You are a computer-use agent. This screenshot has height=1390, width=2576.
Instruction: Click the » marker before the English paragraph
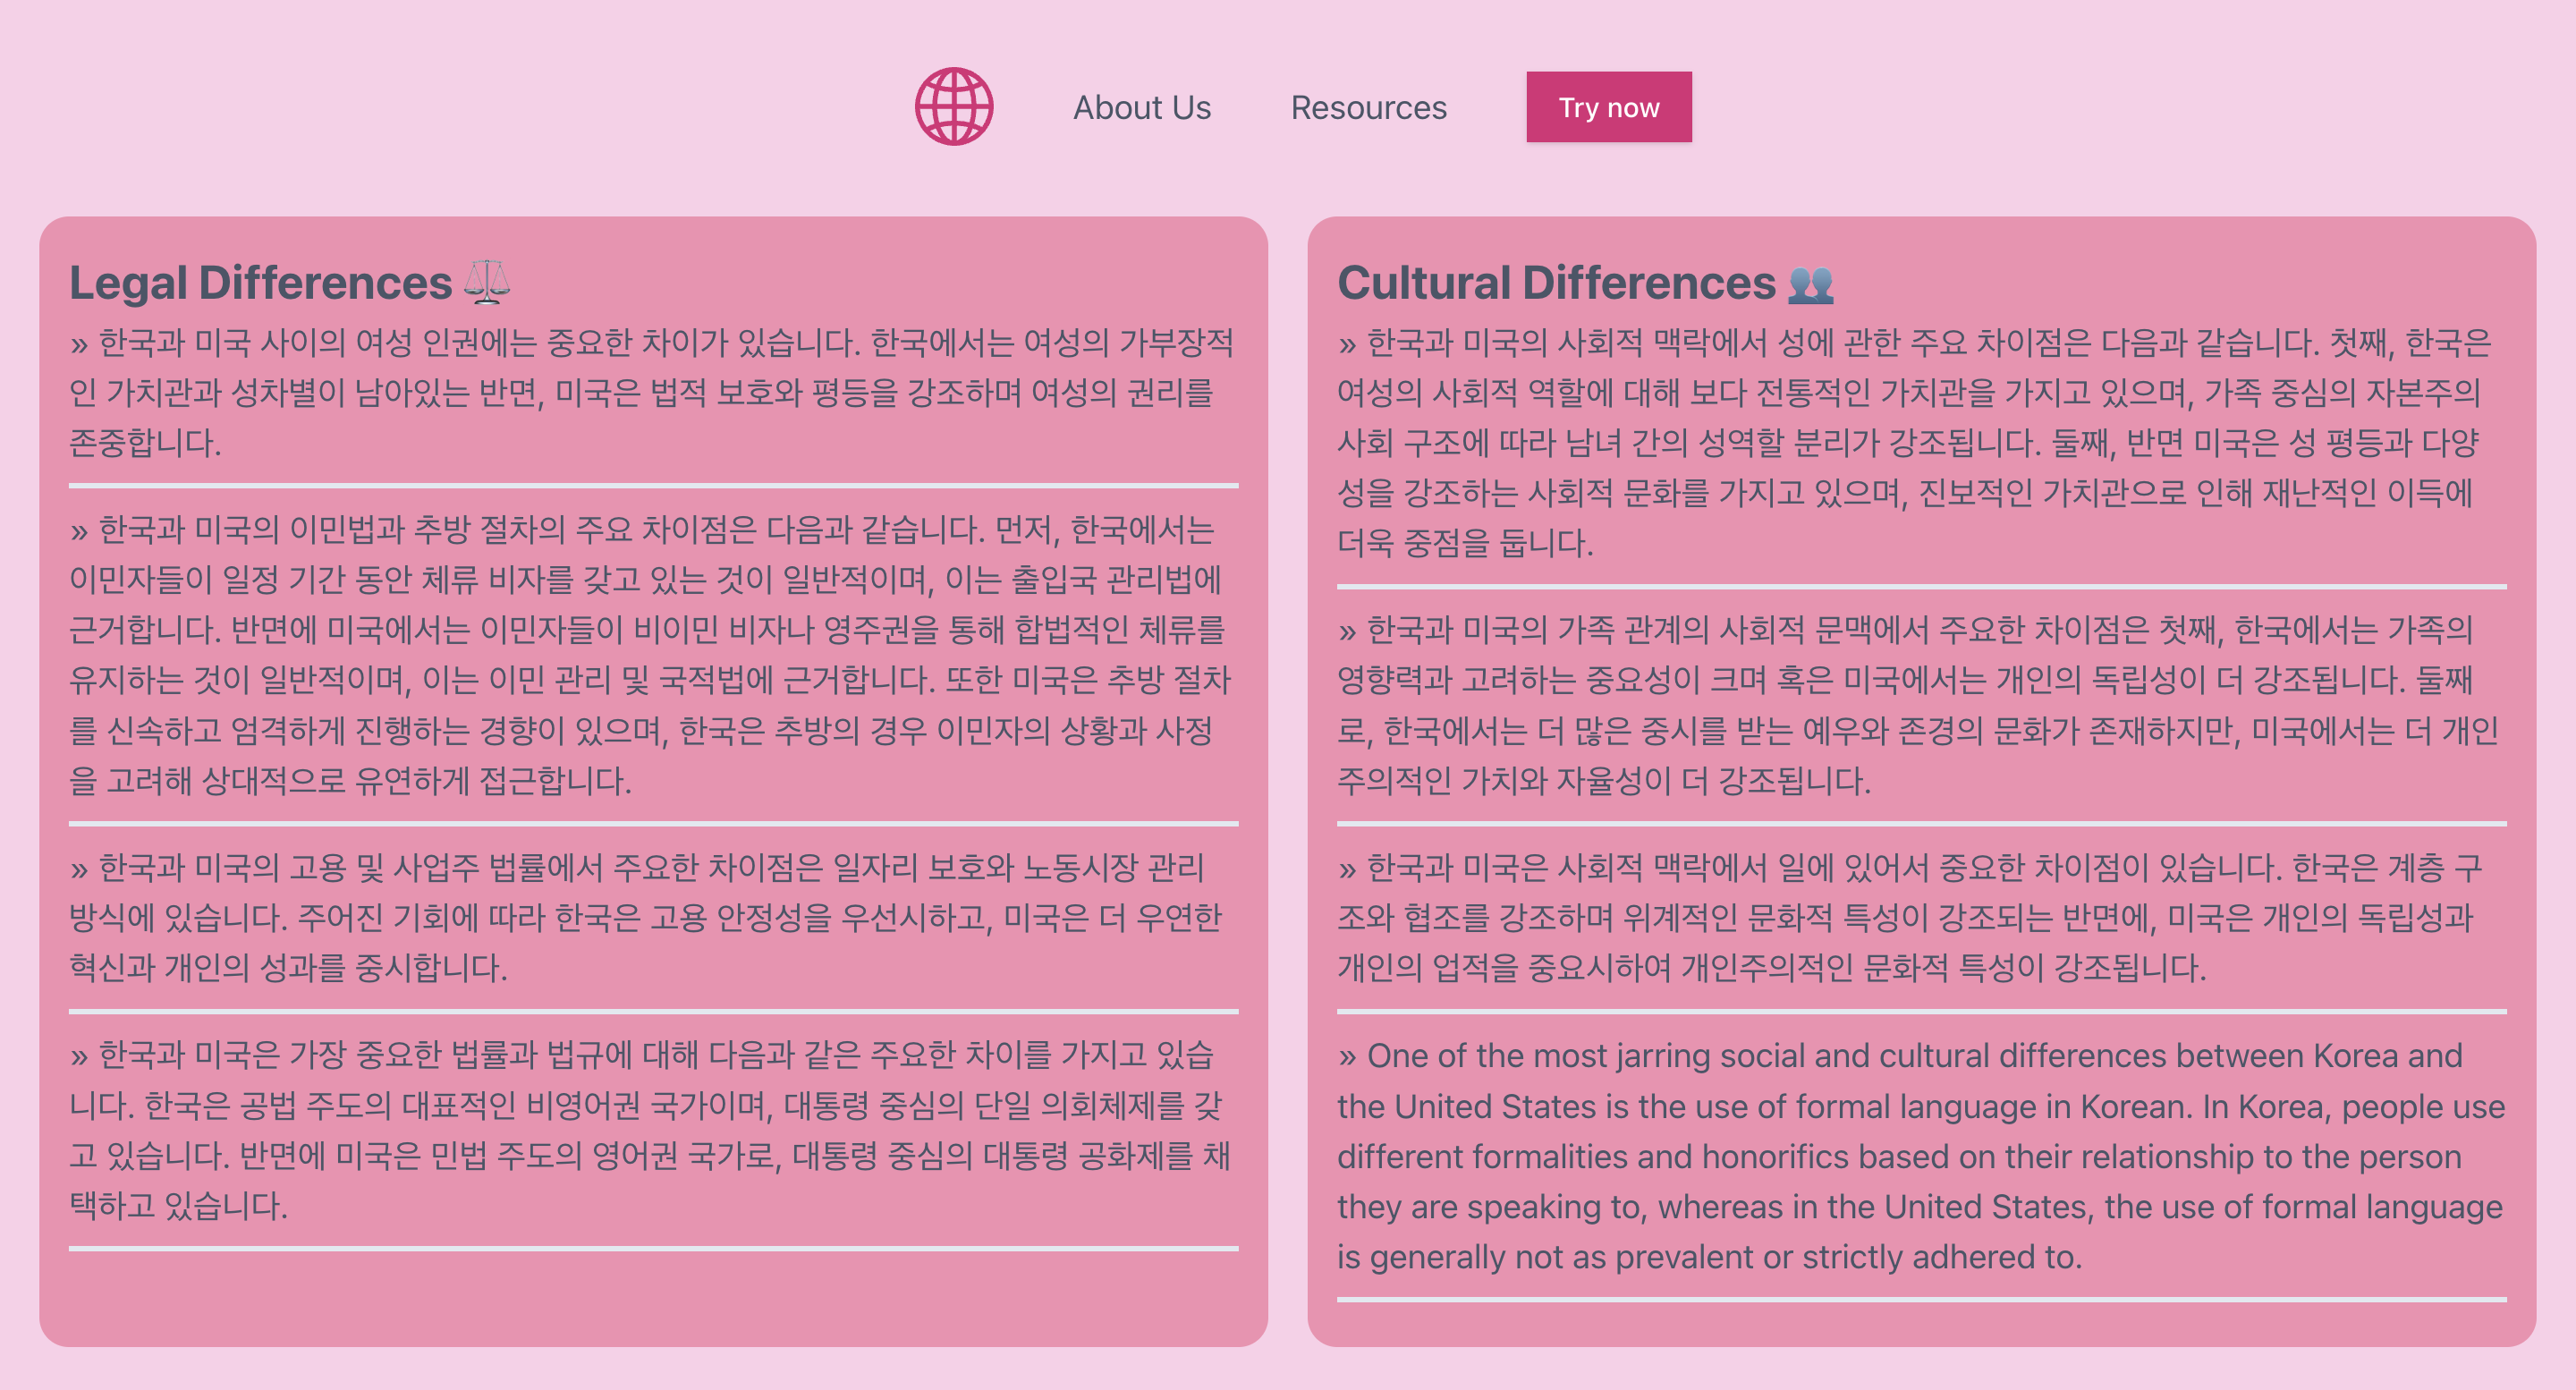pos(1347,1057)
